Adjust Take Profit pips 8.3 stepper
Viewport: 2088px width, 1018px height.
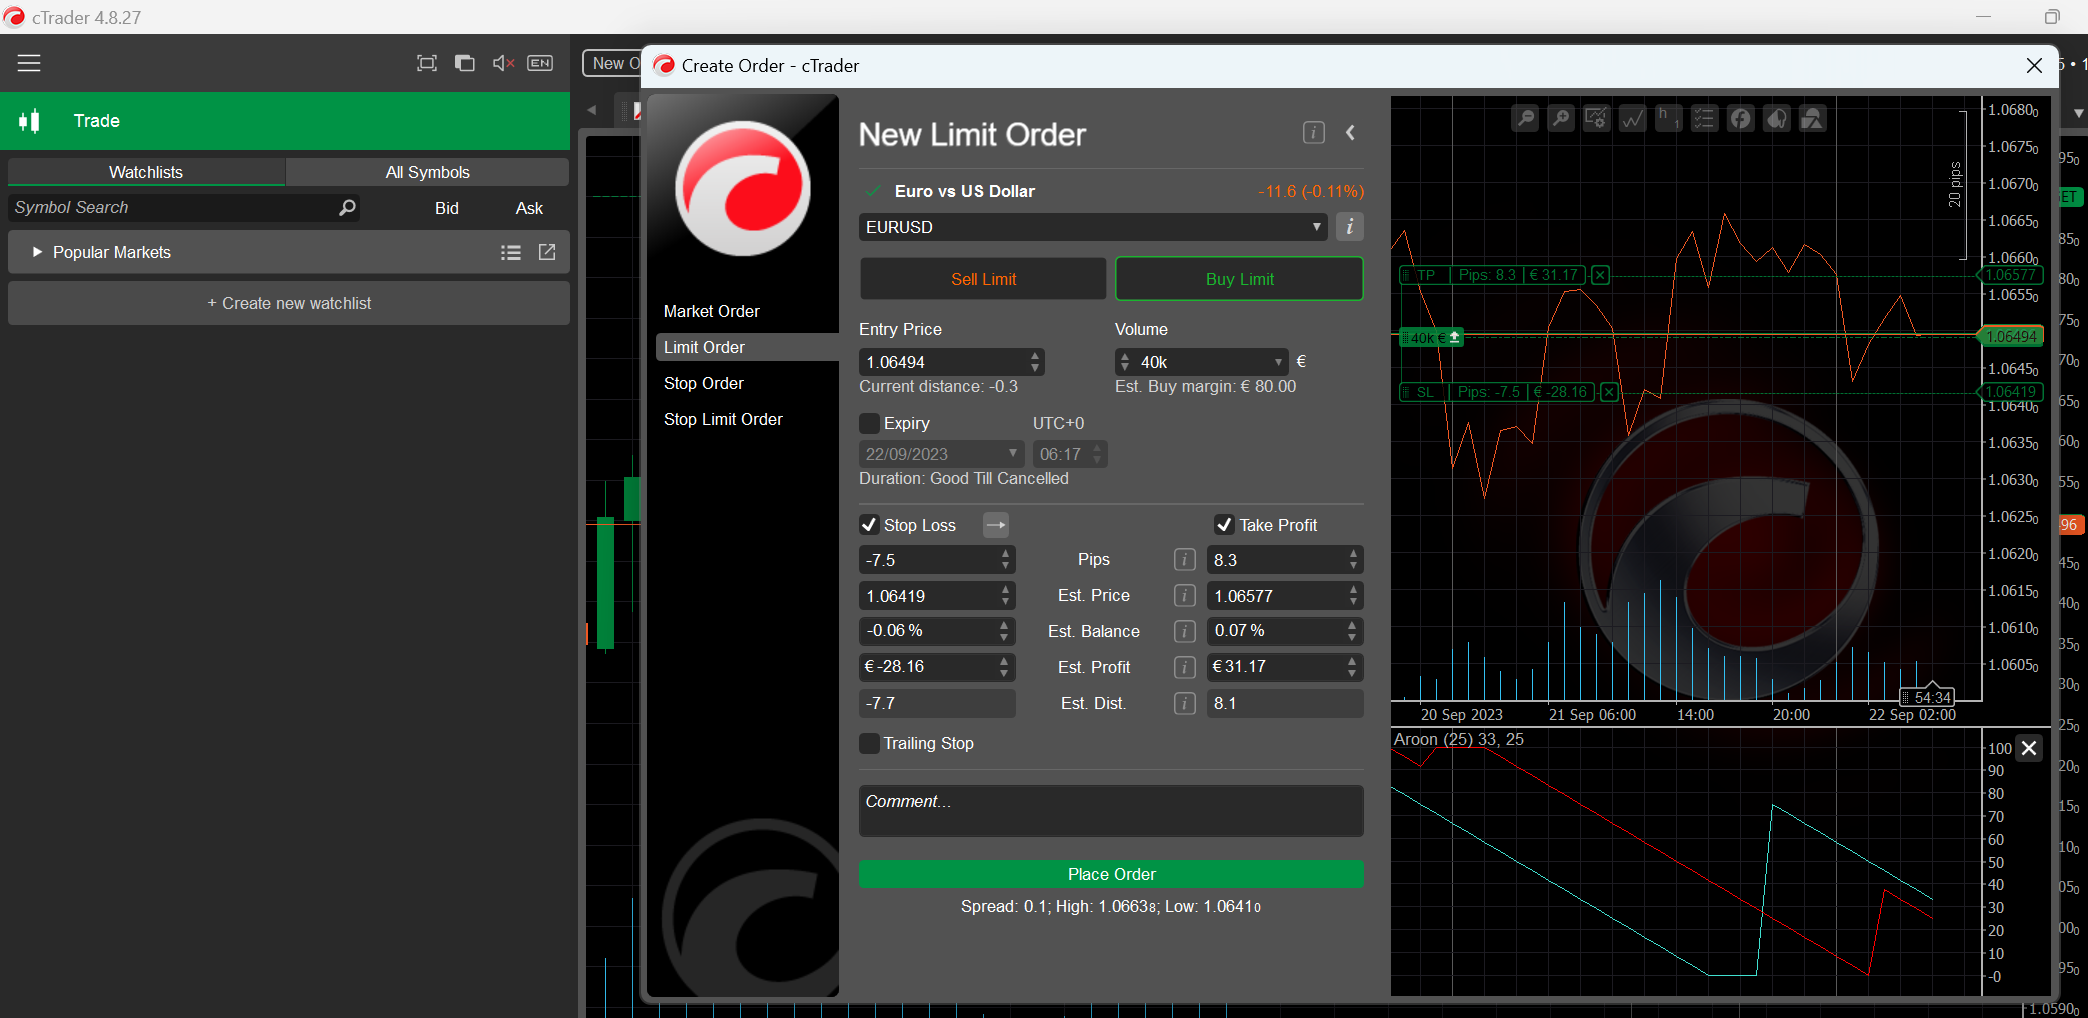tap(1353, 560)
